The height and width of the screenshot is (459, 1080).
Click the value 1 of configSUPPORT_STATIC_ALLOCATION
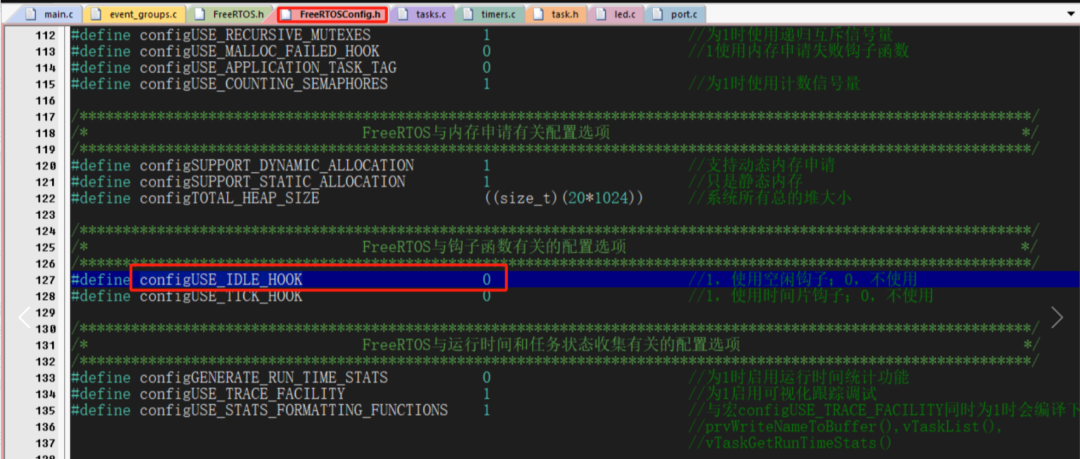pos(486,182)
